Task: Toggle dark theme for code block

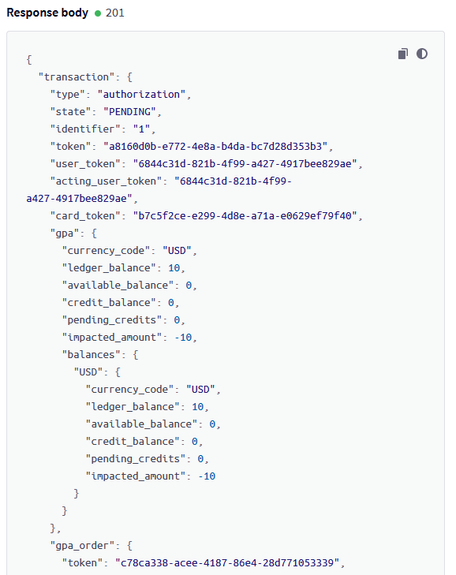Action: coord(422,54)
